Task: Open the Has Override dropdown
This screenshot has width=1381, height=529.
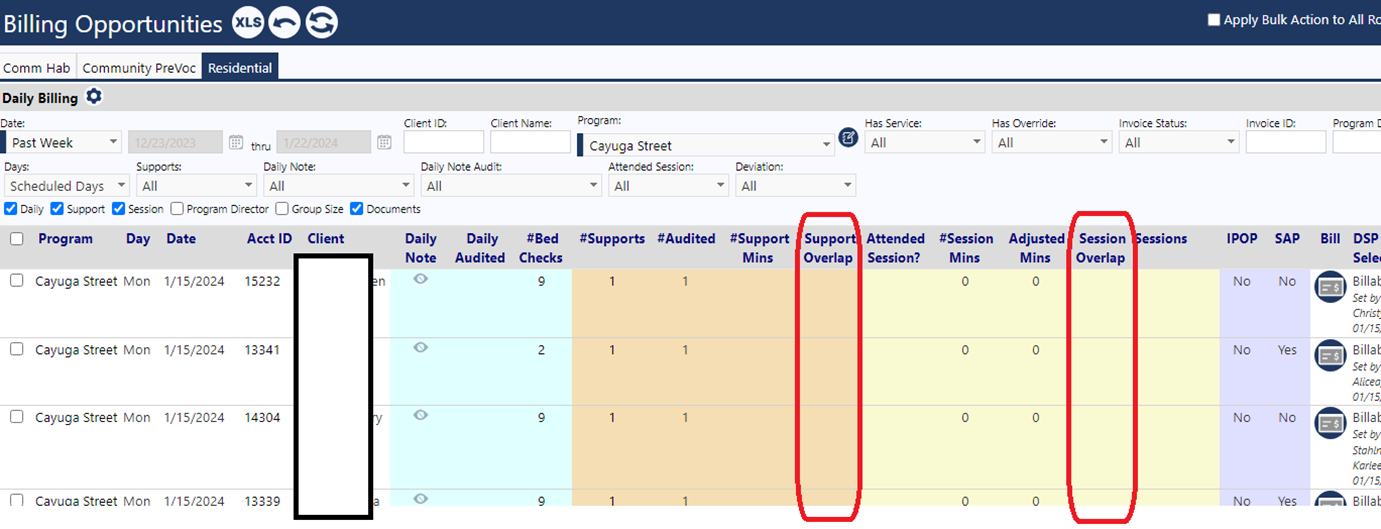Action: click(1052, 143)
